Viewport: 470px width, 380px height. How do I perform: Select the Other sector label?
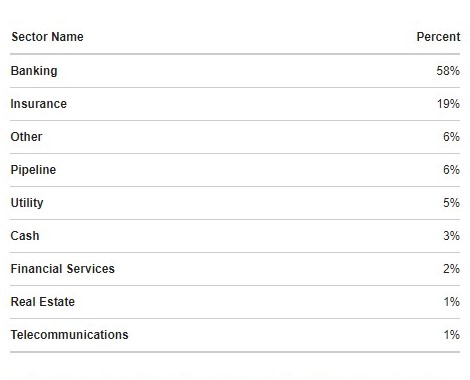(26, 137)
